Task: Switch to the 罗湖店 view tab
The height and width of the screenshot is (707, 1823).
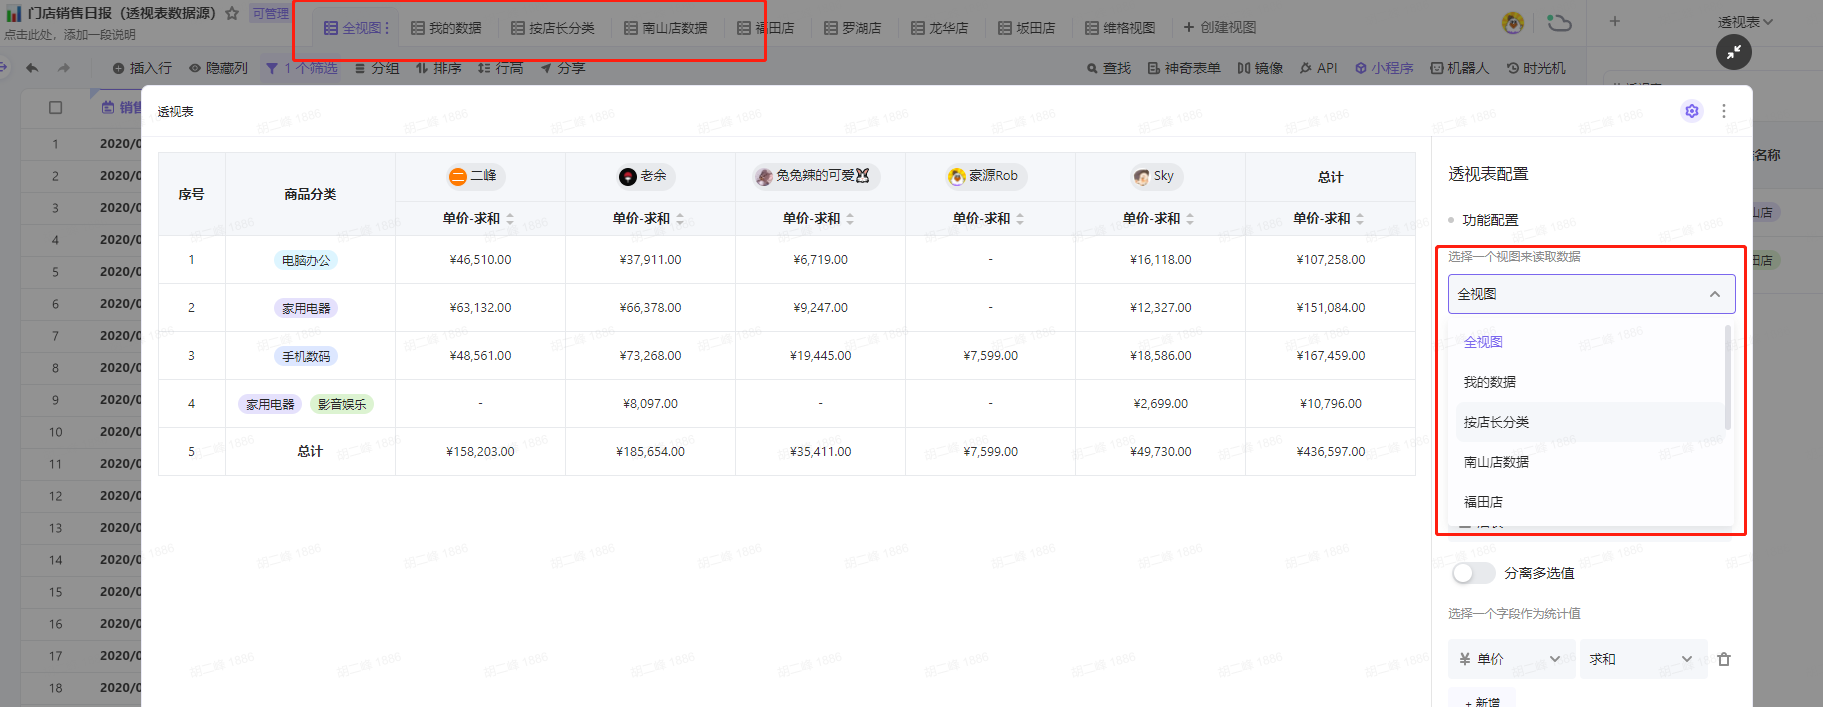Action: click(852, 28)
